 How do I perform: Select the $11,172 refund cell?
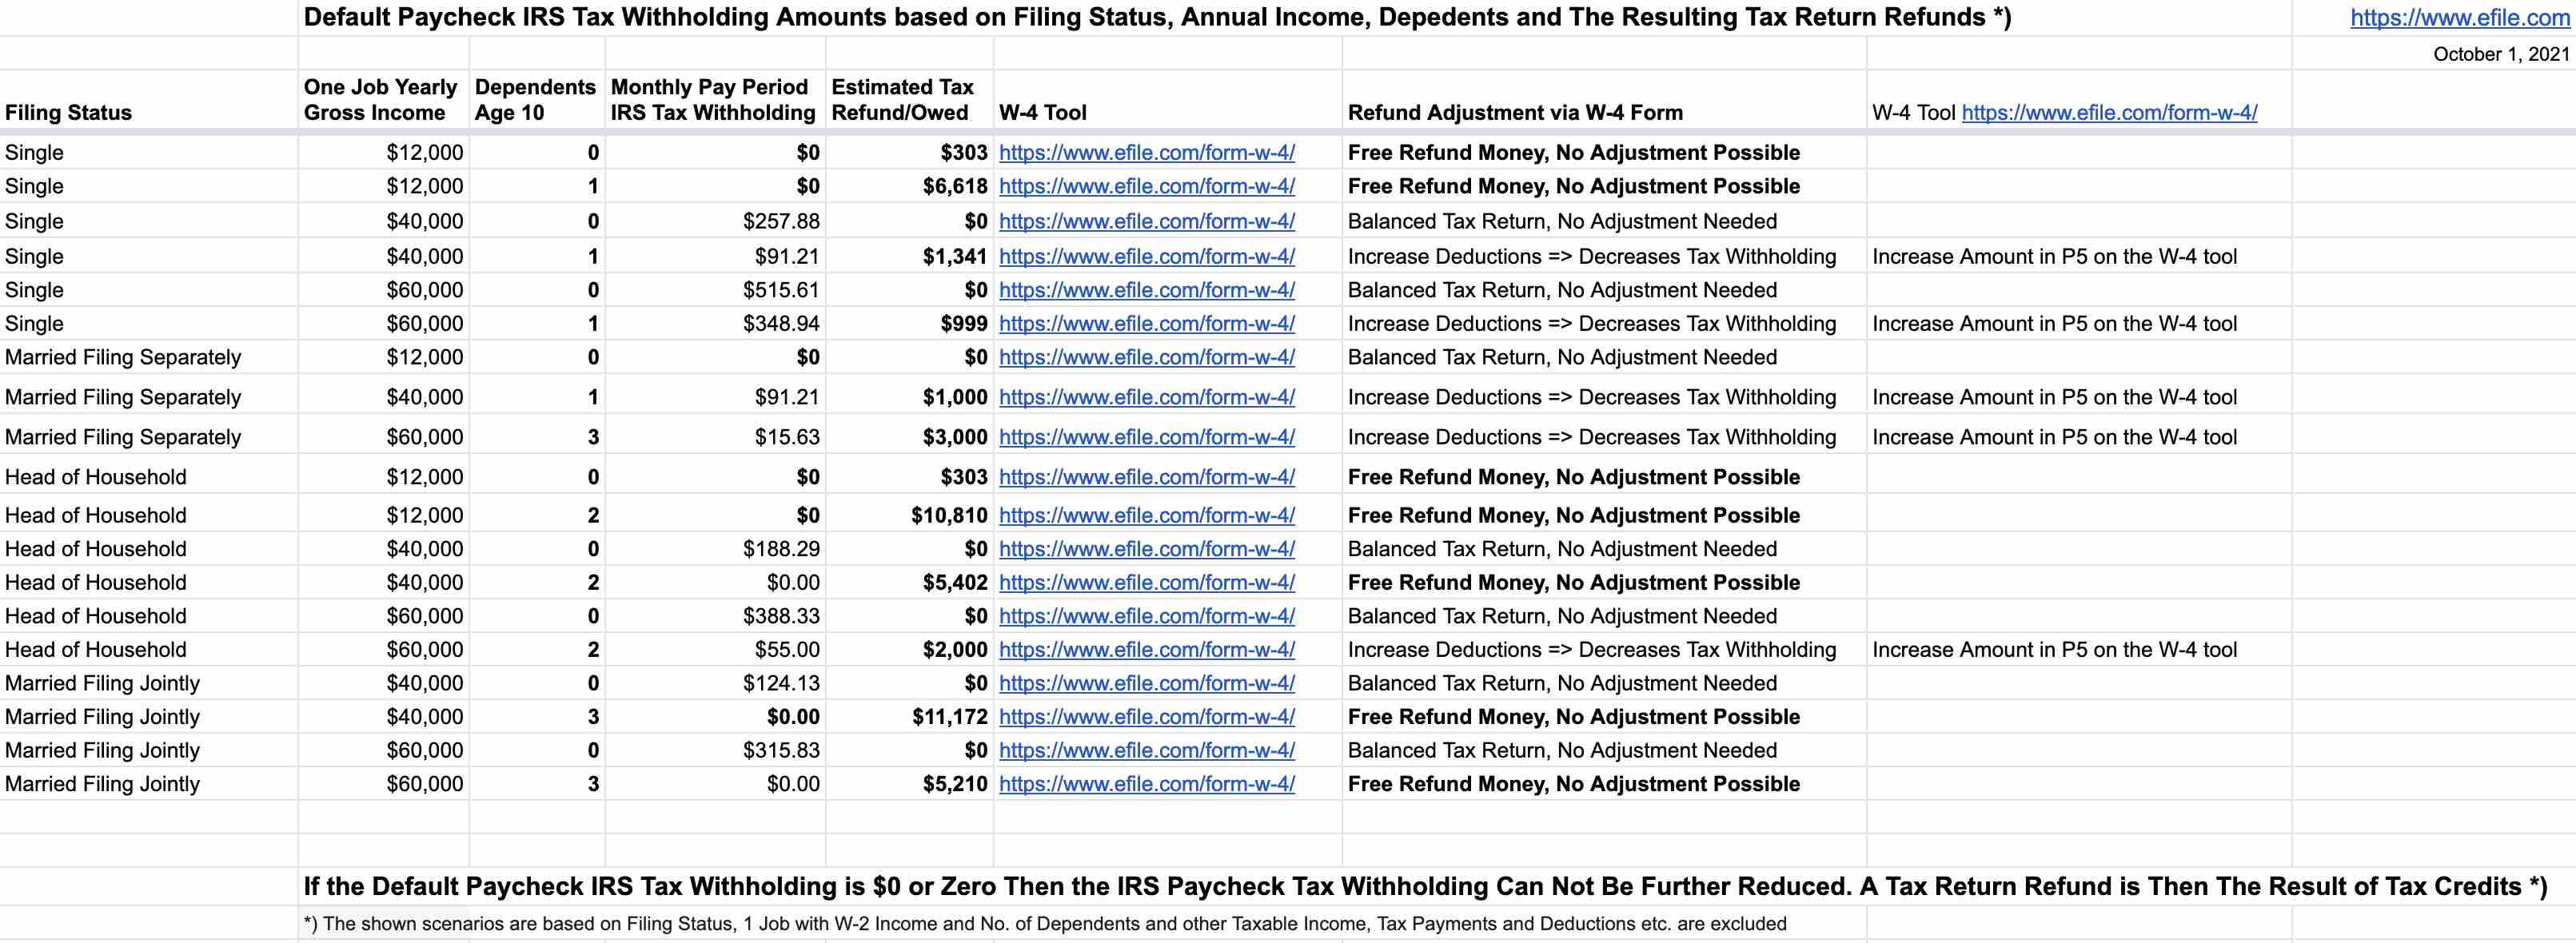[909, 717]
